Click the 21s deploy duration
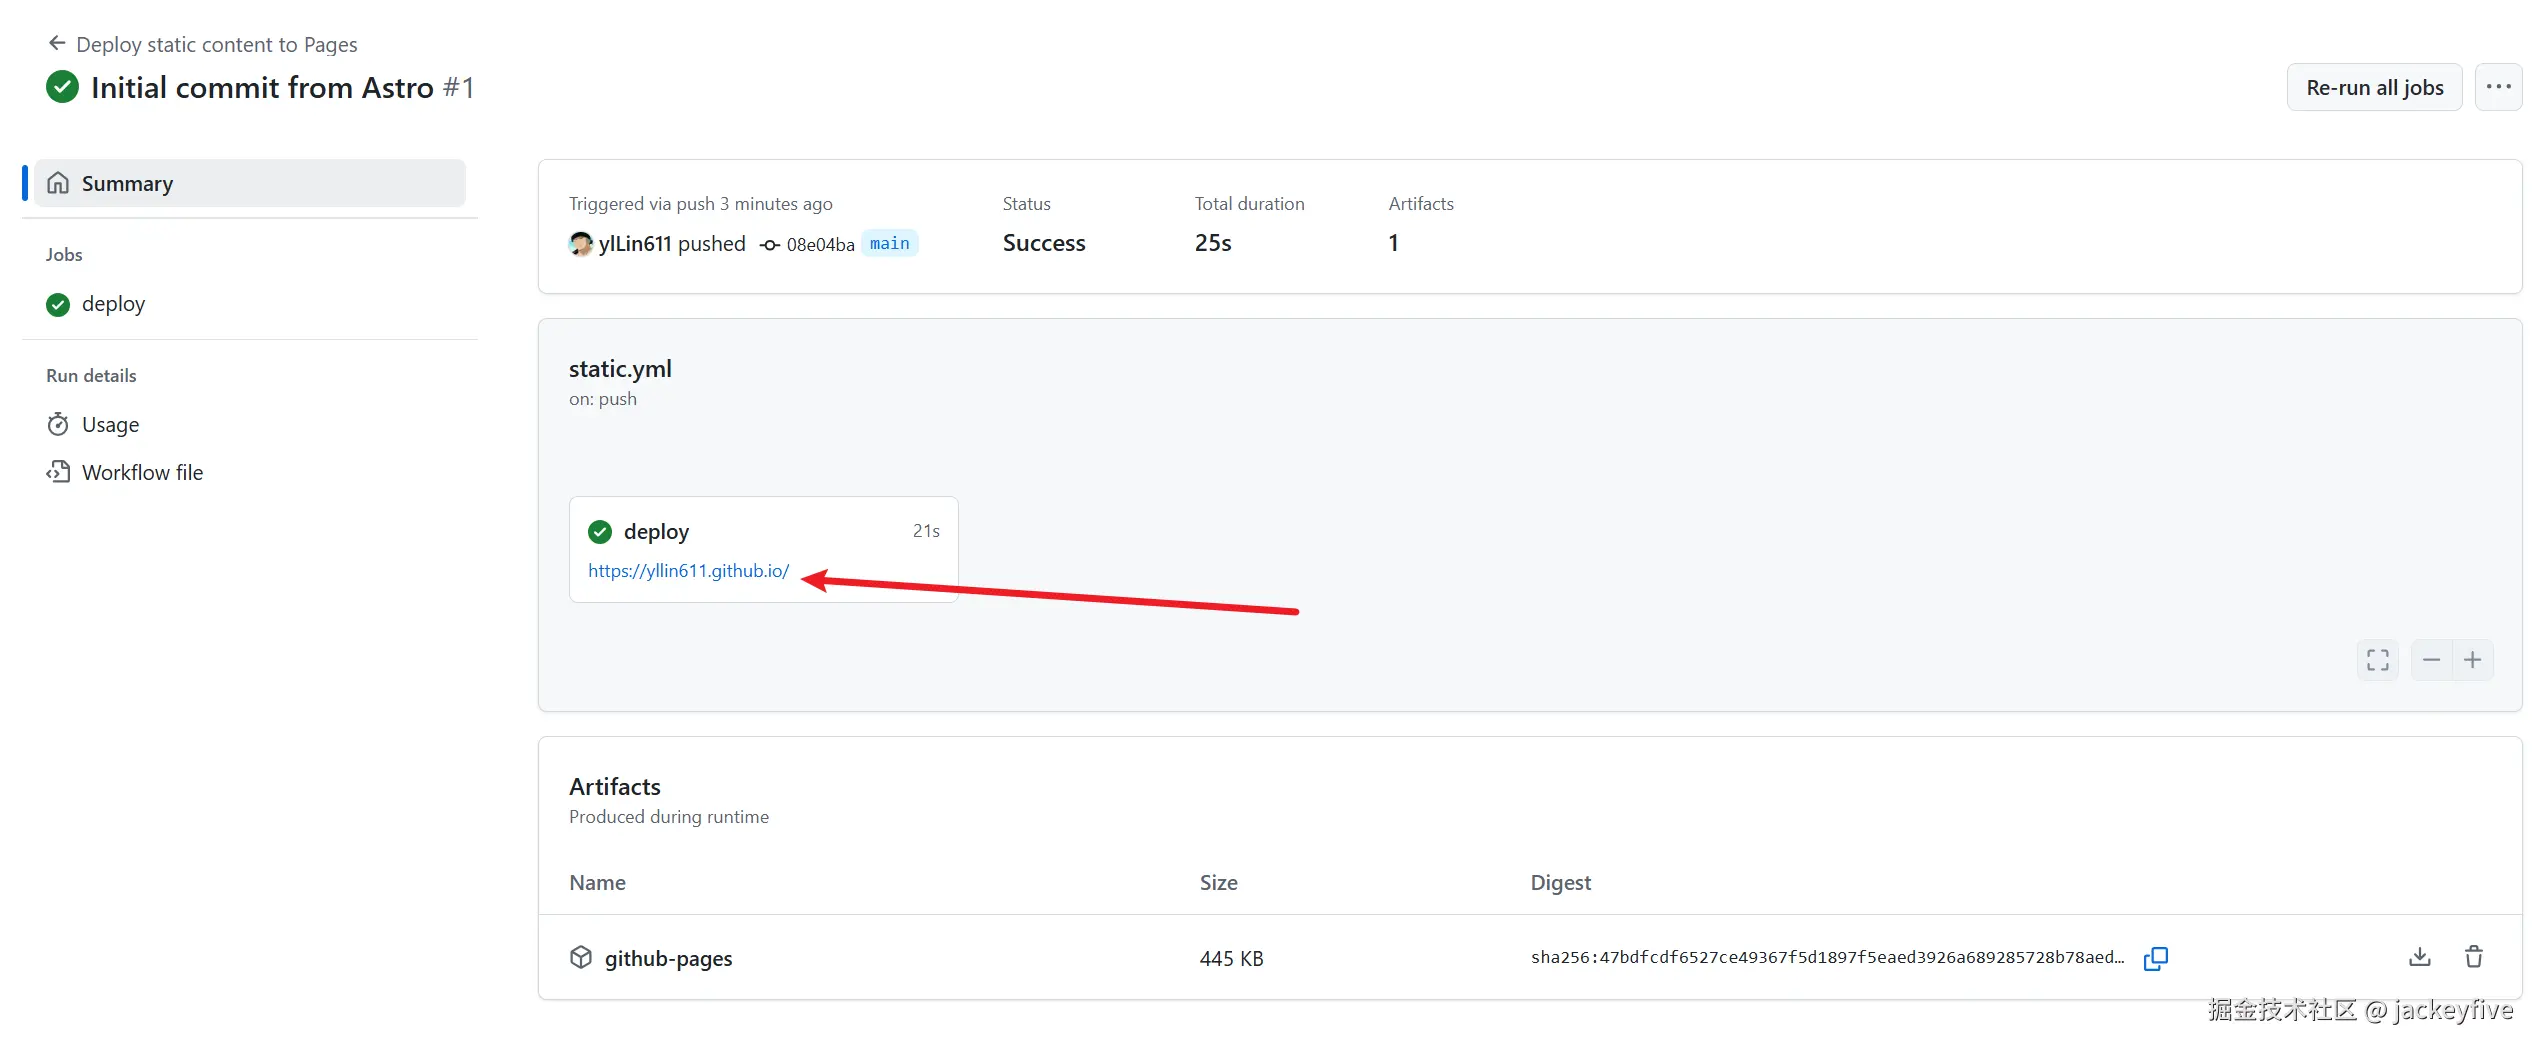Viewport: 2541px width, 1052px height. click(x=926, y=530)
